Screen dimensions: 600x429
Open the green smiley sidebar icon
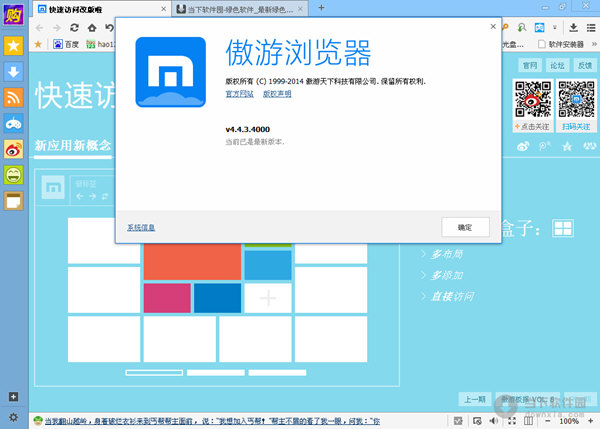[x=13, y=175]
